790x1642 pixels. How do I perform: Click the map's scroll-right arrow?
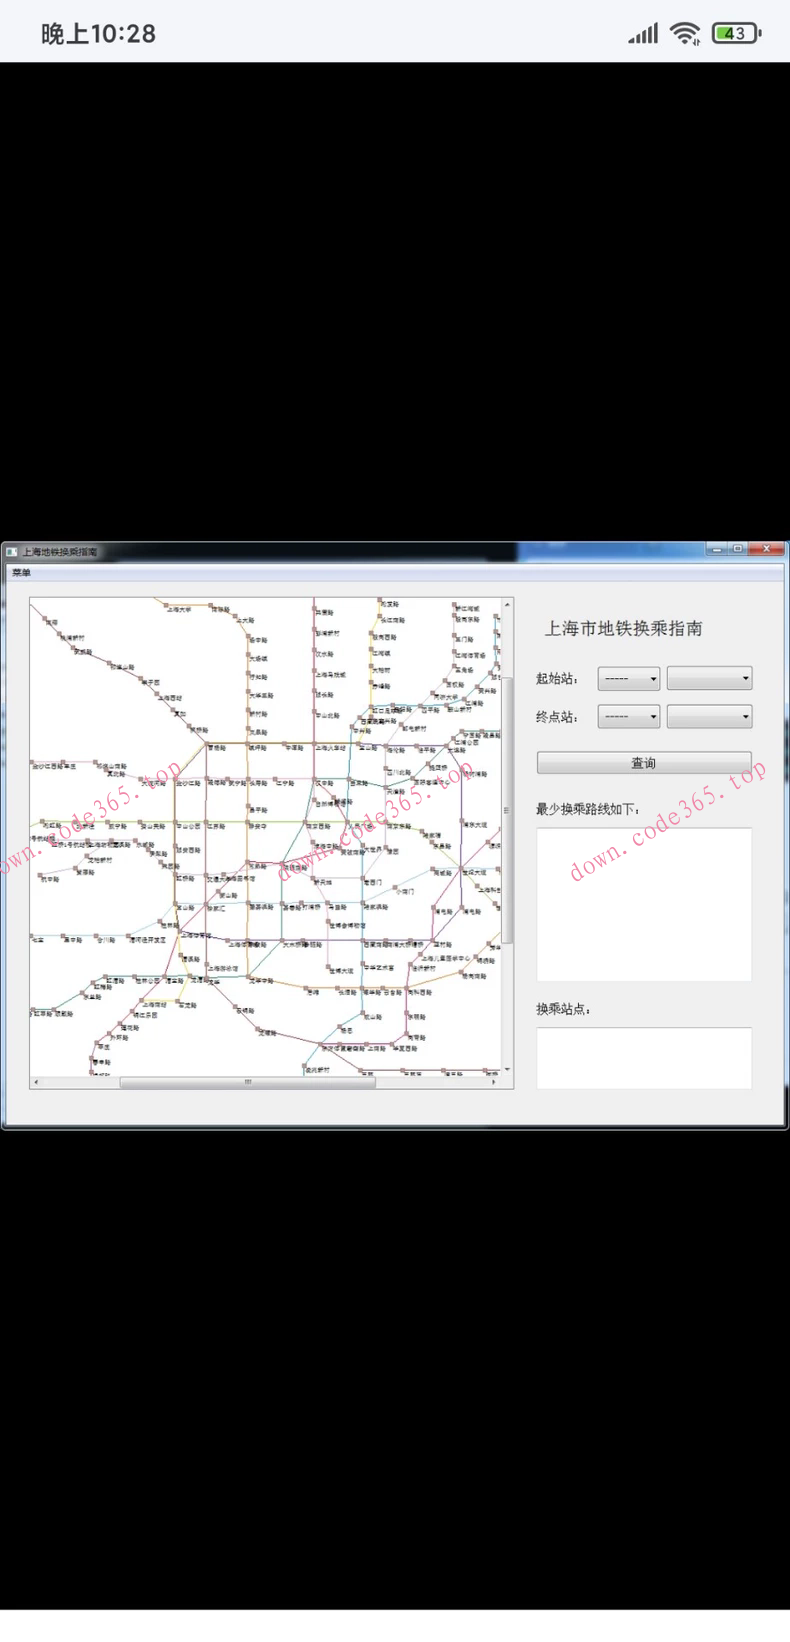point(494,1082)
